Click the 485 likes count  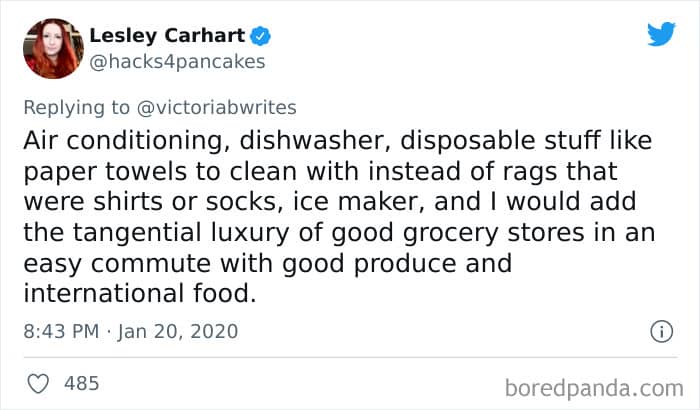pos(80,382)
